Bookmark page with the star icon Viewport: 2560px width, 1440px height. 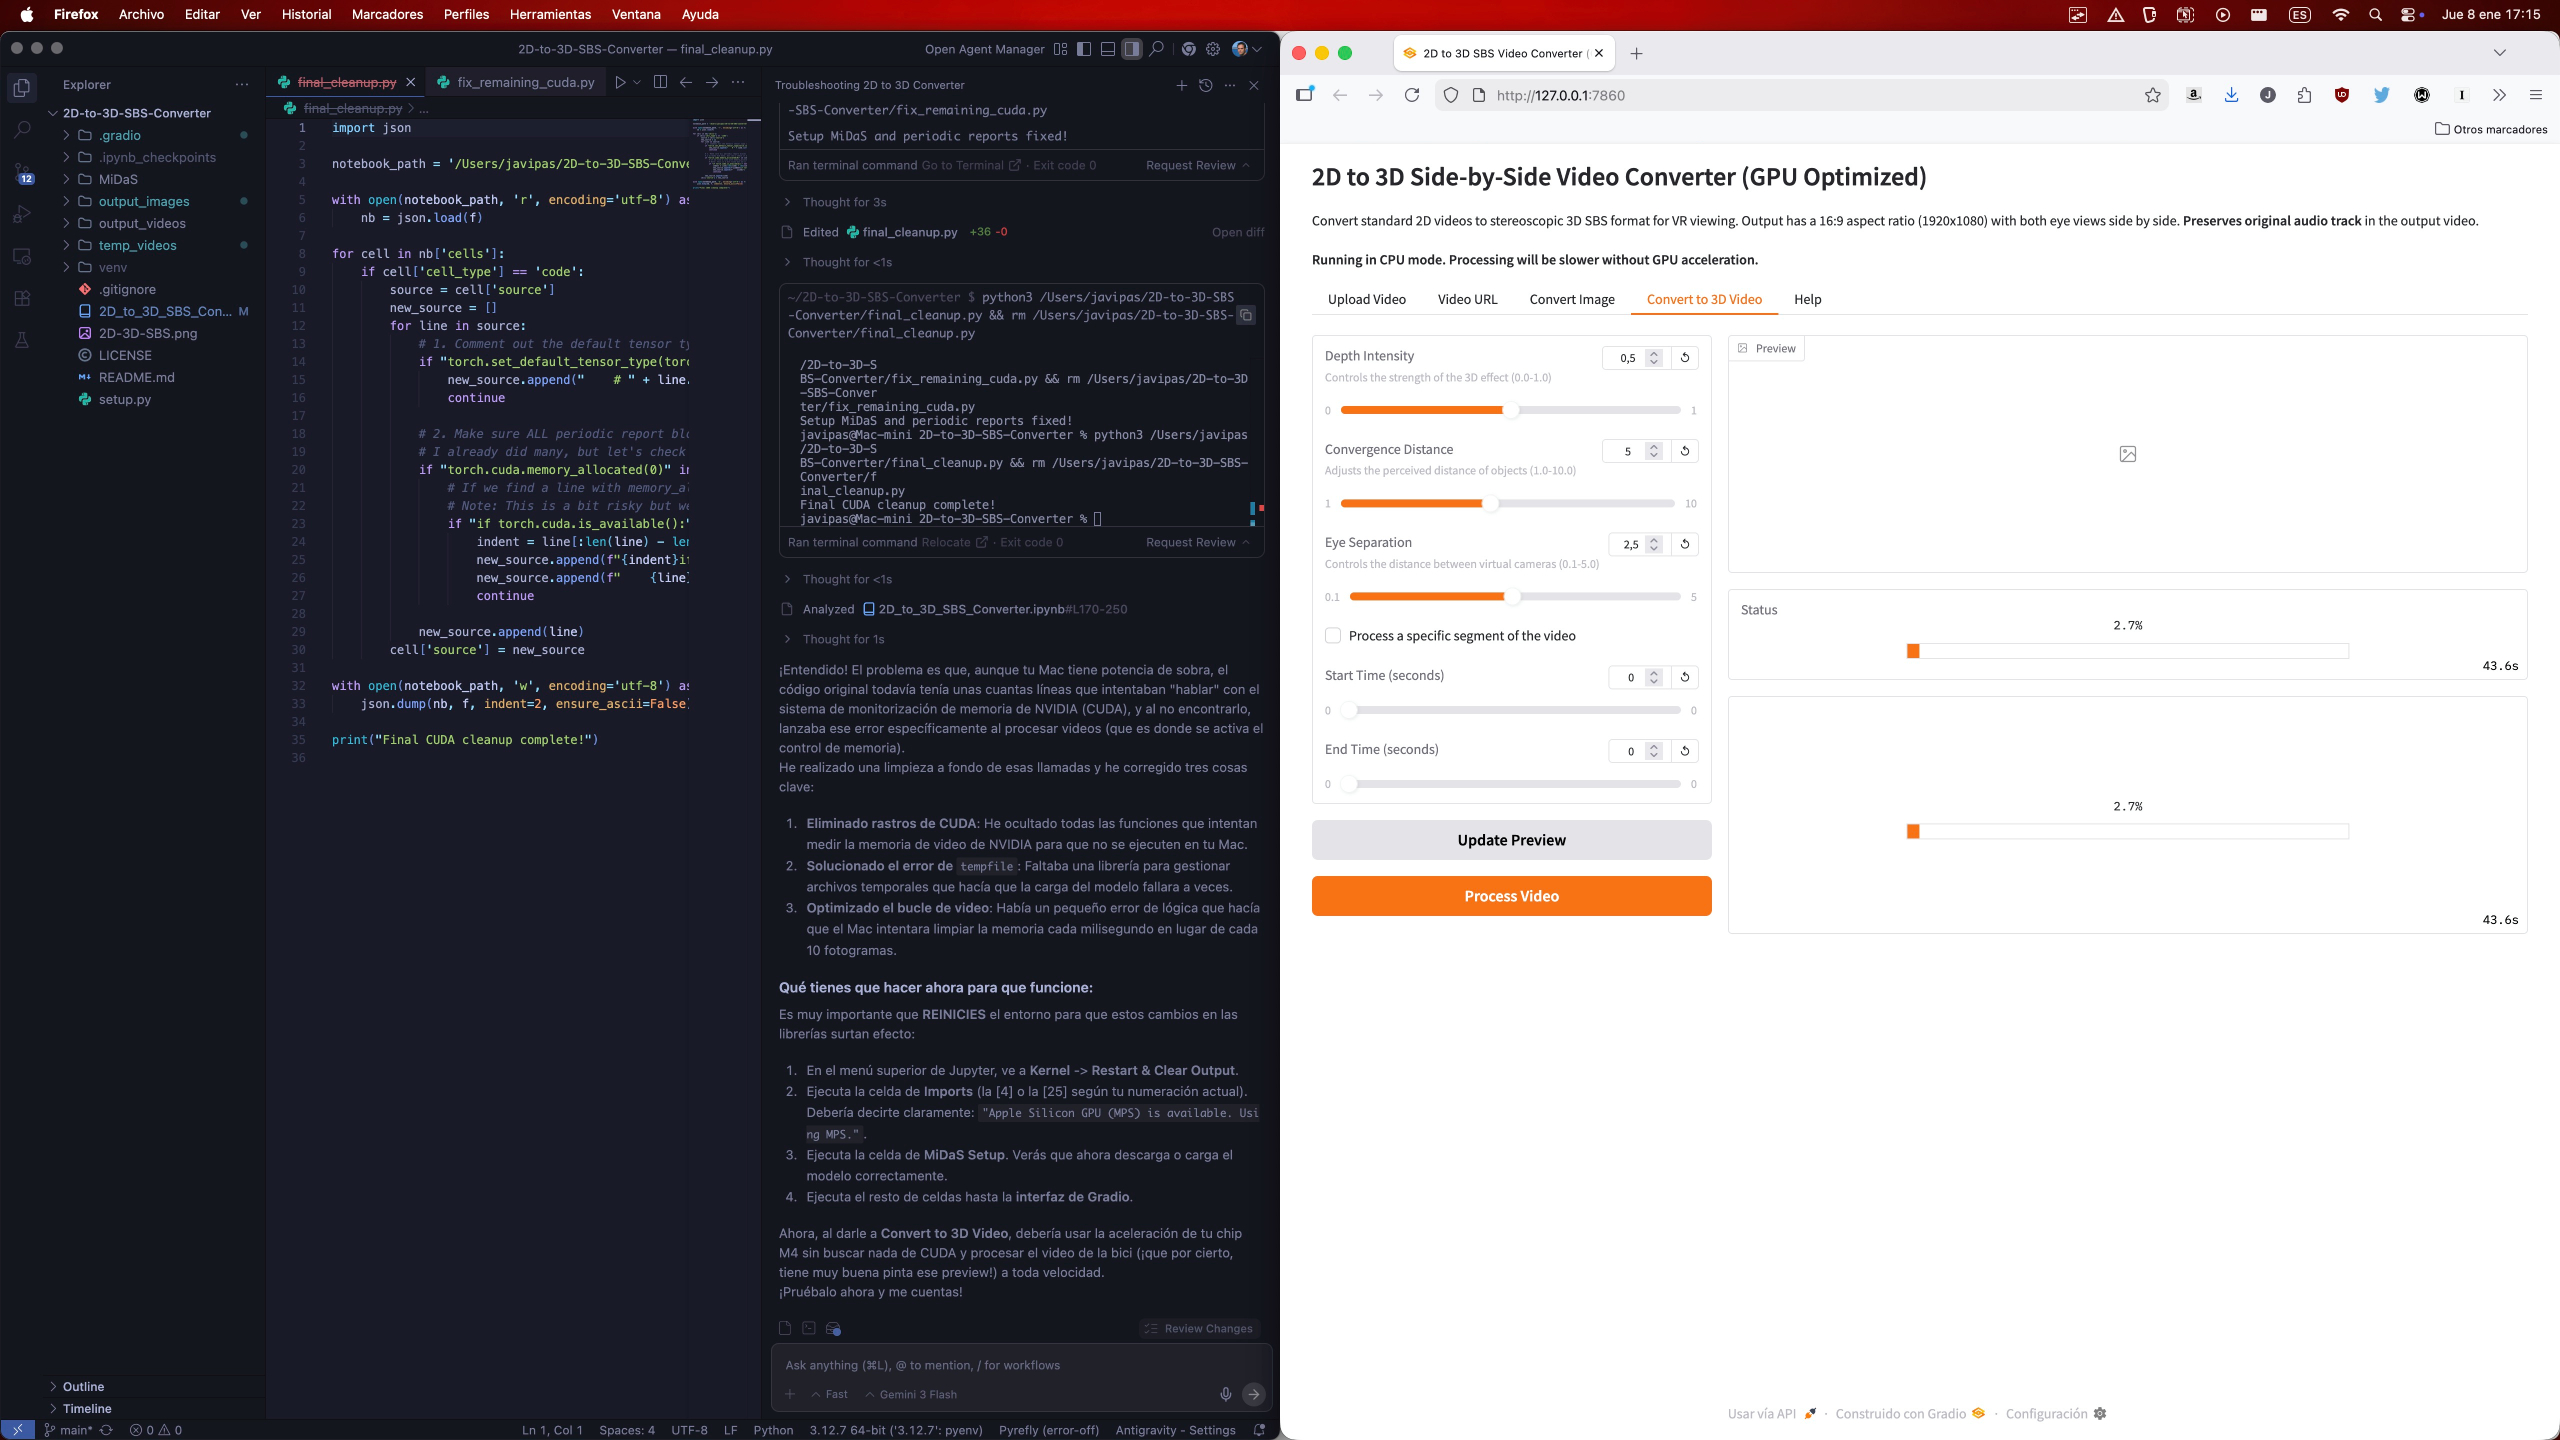pos(2152,95)
